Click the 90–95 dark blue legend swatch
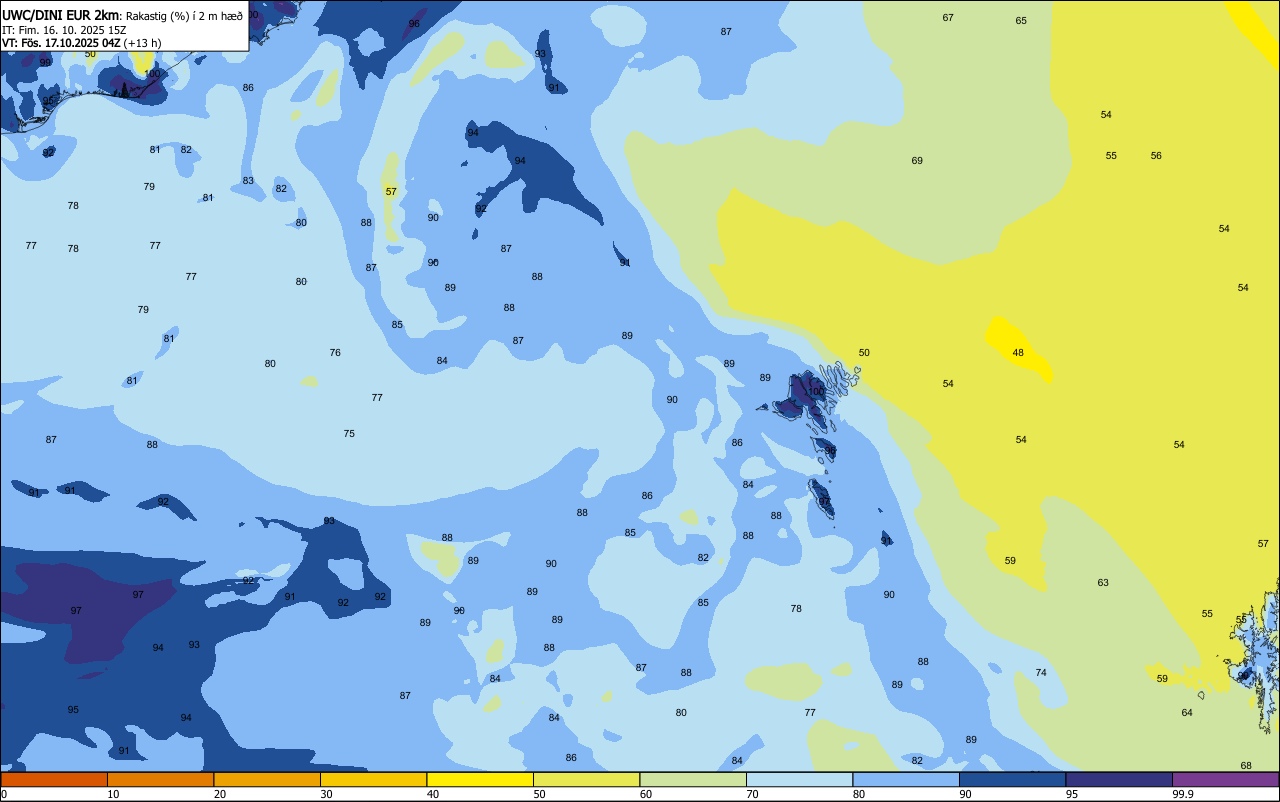1280x802 pixels. [1013, 779]
